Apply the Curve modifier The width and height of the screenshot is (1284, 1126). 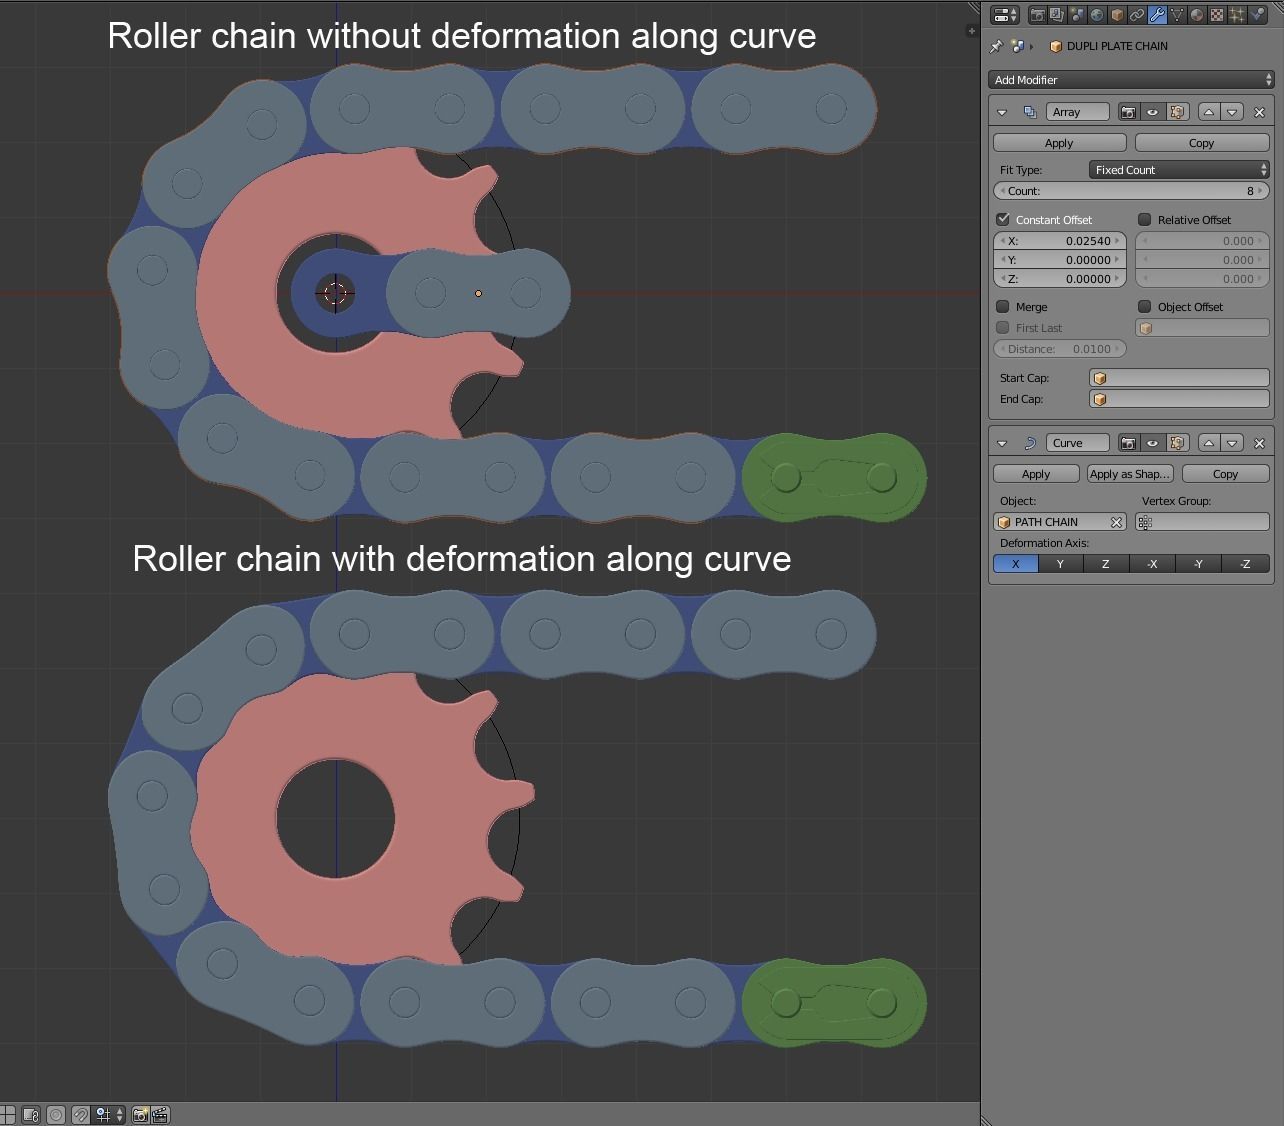pyautogui.click(x=1036, y=474)
